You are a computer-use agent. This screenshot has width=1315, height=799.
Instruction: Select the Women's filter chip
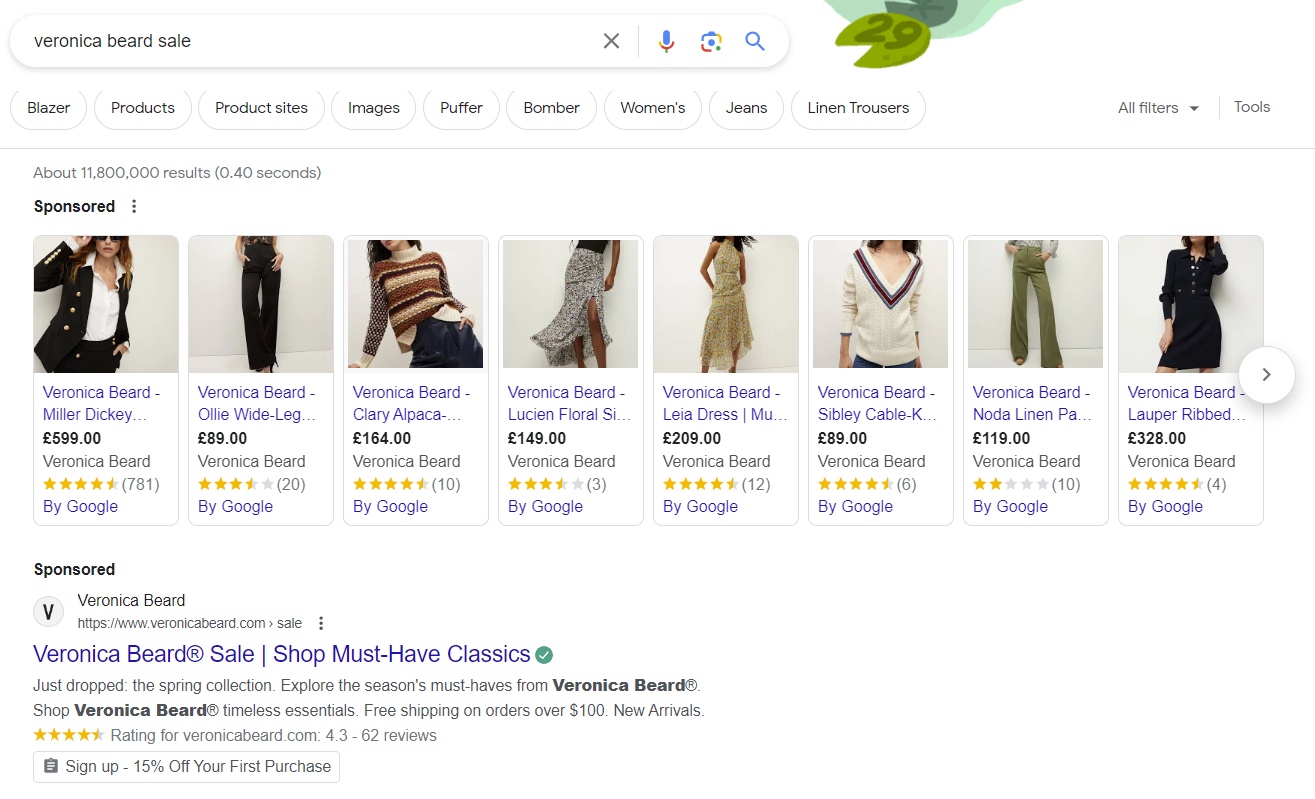tap(653, 108)
